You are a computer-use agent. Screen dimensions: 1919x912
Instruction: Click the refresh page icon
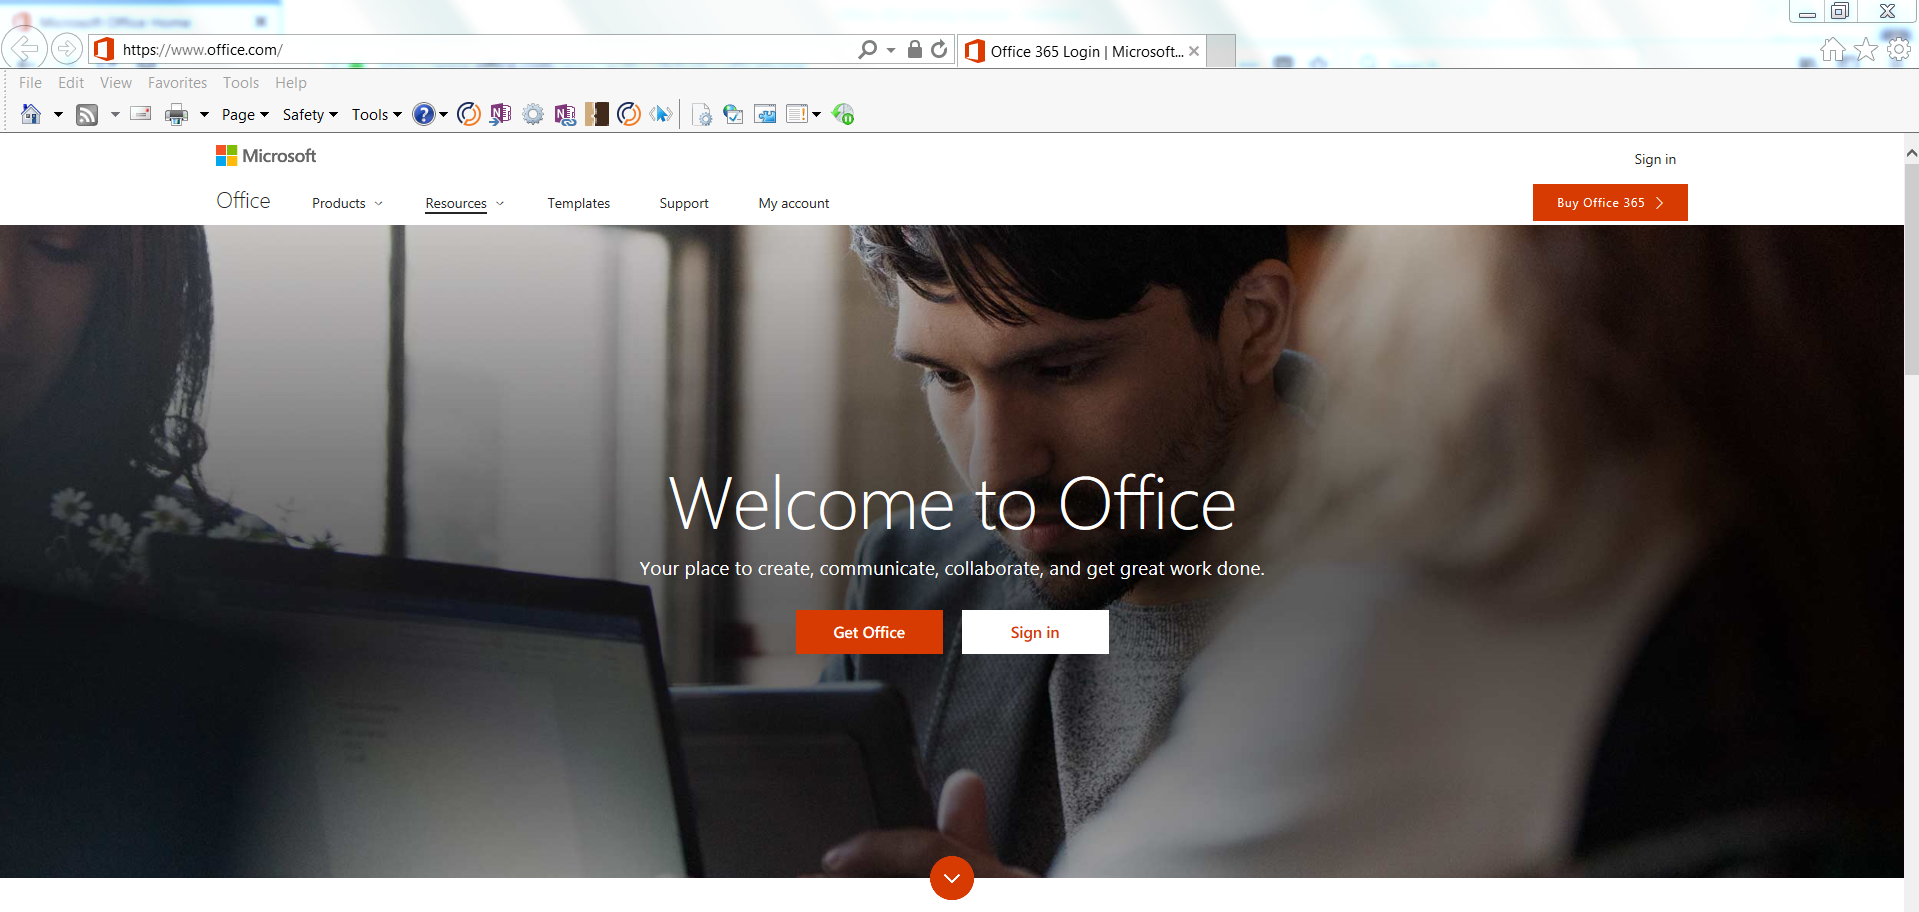(939, 49)
